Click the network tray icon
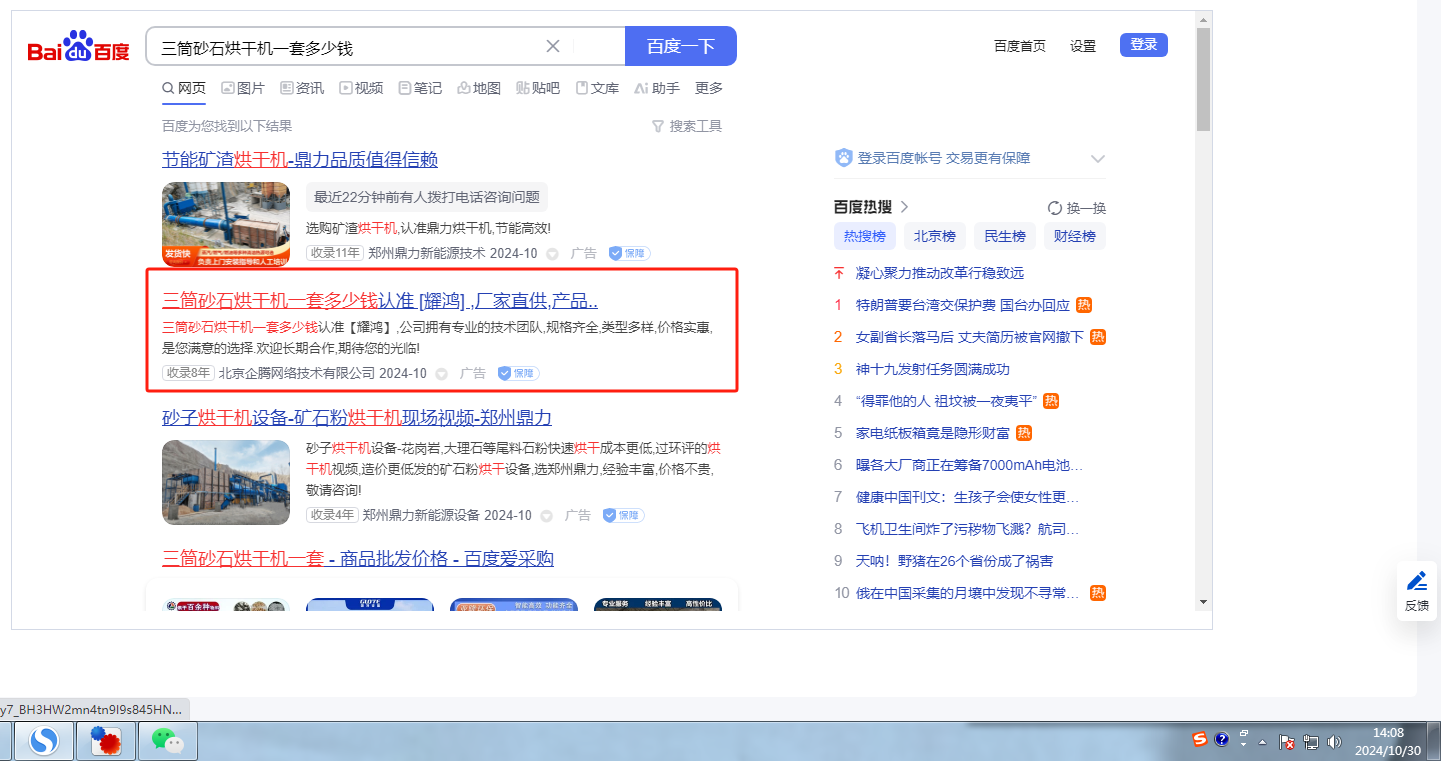The width and height of the screenshot is (1441, 761). tap(1310, 742)
